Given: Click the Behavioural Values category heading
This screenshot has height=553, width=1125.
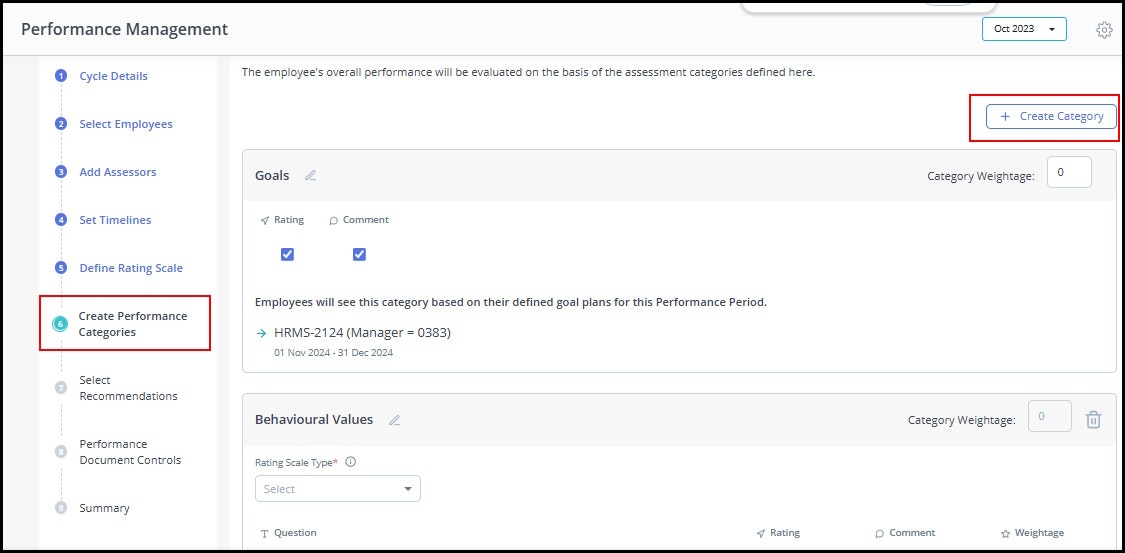Looking at the screenshot, I should click(x=314, y=420).
